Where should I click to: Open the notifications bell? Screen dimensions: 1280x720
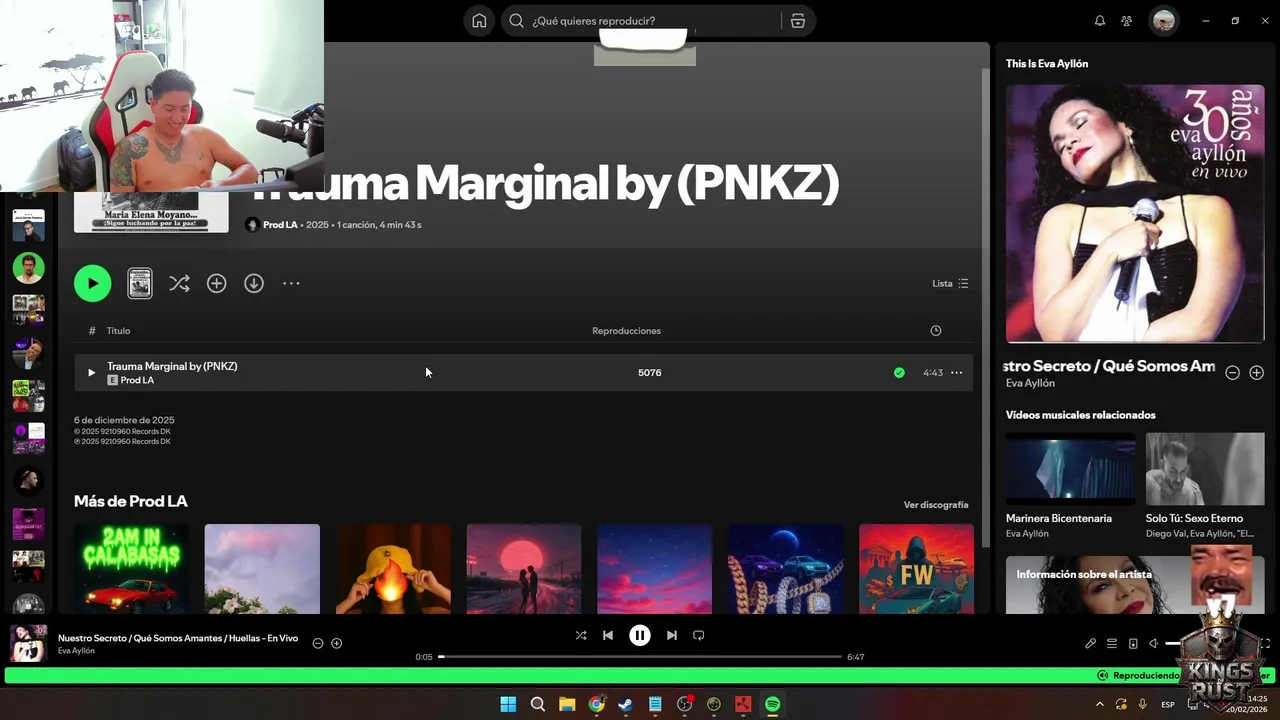point(1100,21)
